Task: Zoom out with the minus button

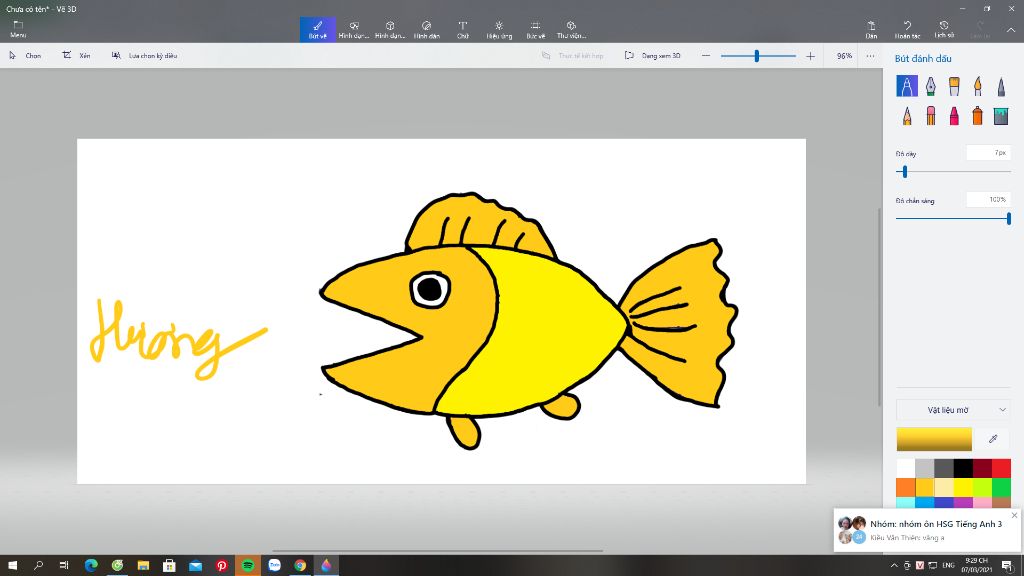Action: (x=705, y=56)
